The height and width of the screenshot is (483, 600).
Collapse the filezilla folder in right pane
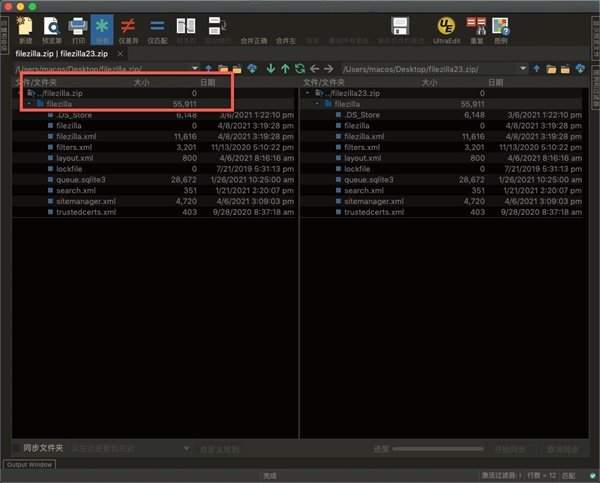[x=317, y=104]
